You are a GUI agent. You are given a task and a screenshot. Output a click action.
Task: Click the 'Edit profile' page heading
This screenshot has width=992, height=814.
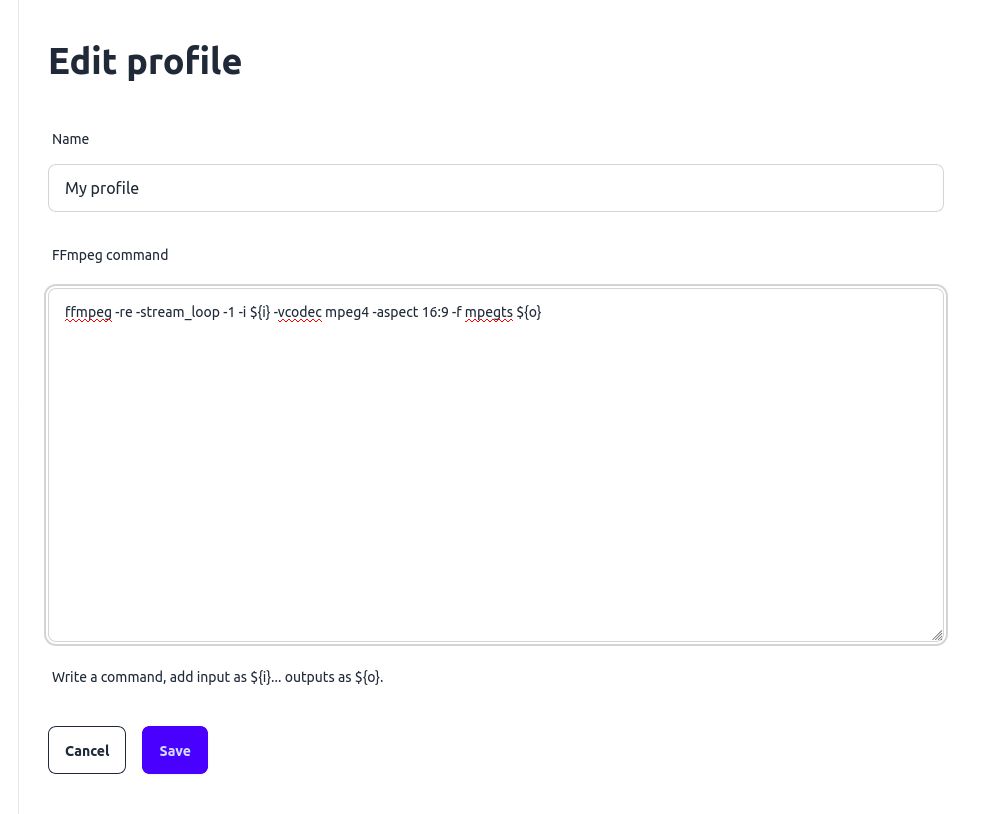(x=144, y=61)
